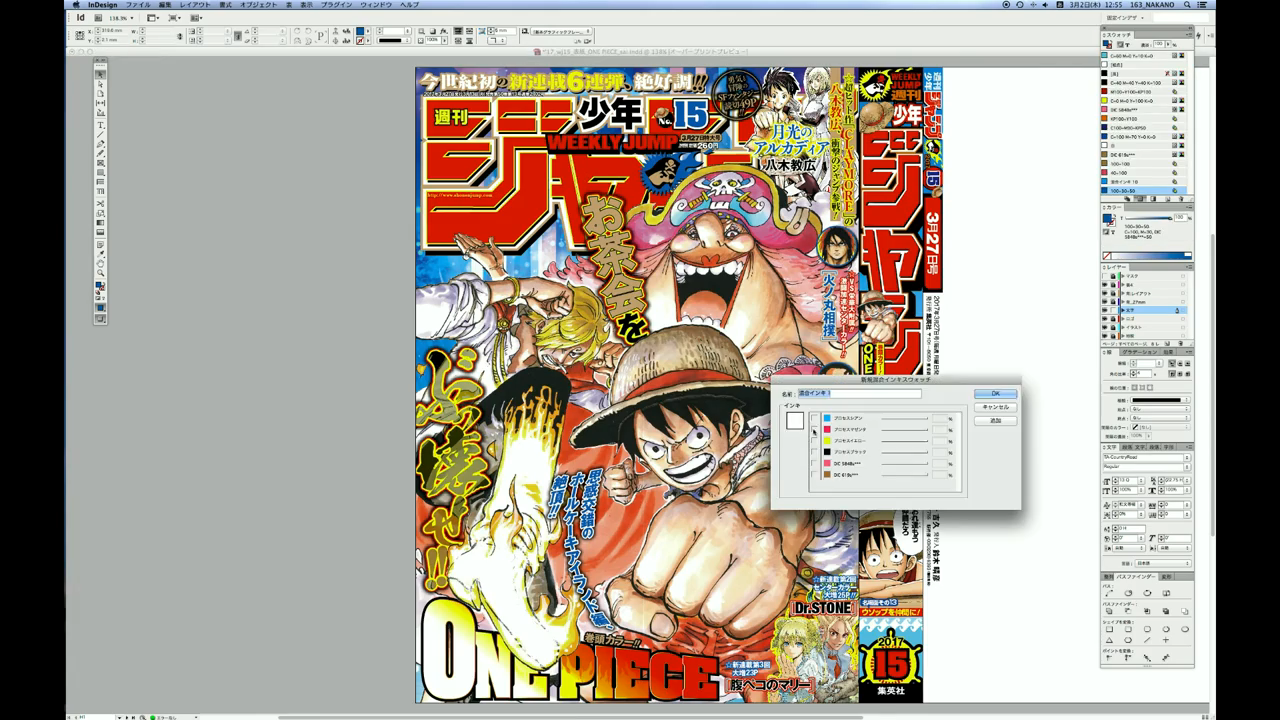The width and height of the screenshot is (1280, 720).
Task: Enable the Process Cyan ink checkbox
Action: pyautogui.click(x=814, y=418)
